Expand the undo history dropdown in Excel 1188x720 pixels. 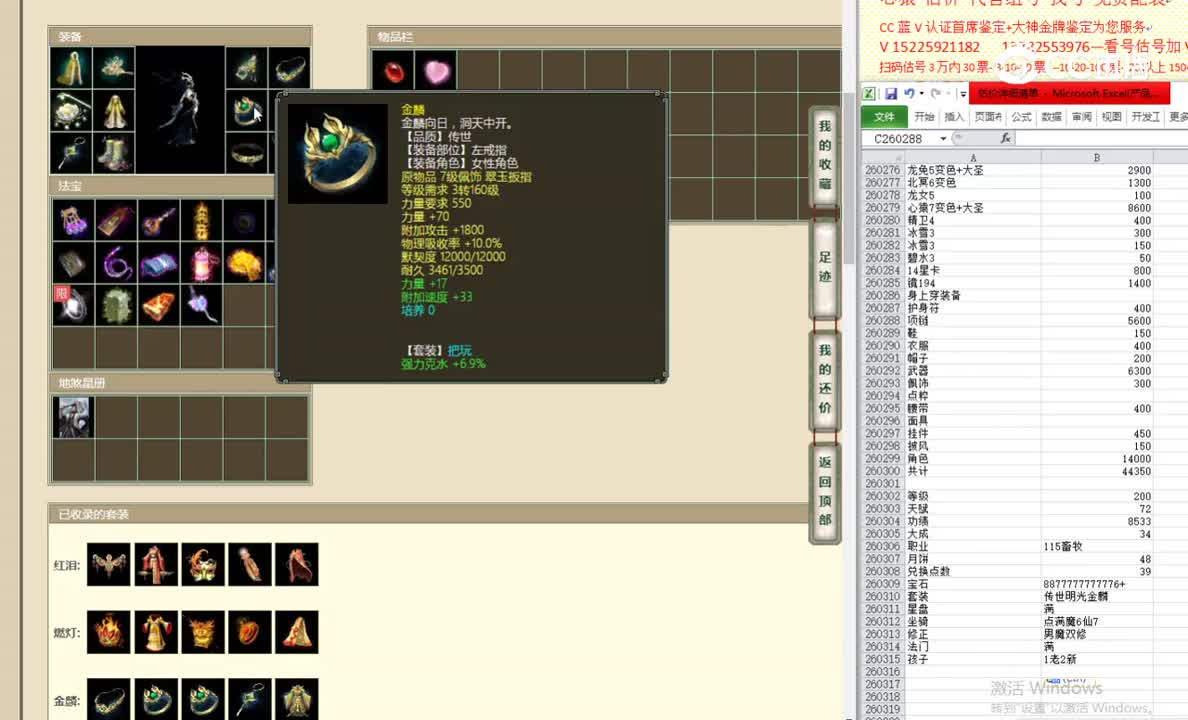point(921,93)
